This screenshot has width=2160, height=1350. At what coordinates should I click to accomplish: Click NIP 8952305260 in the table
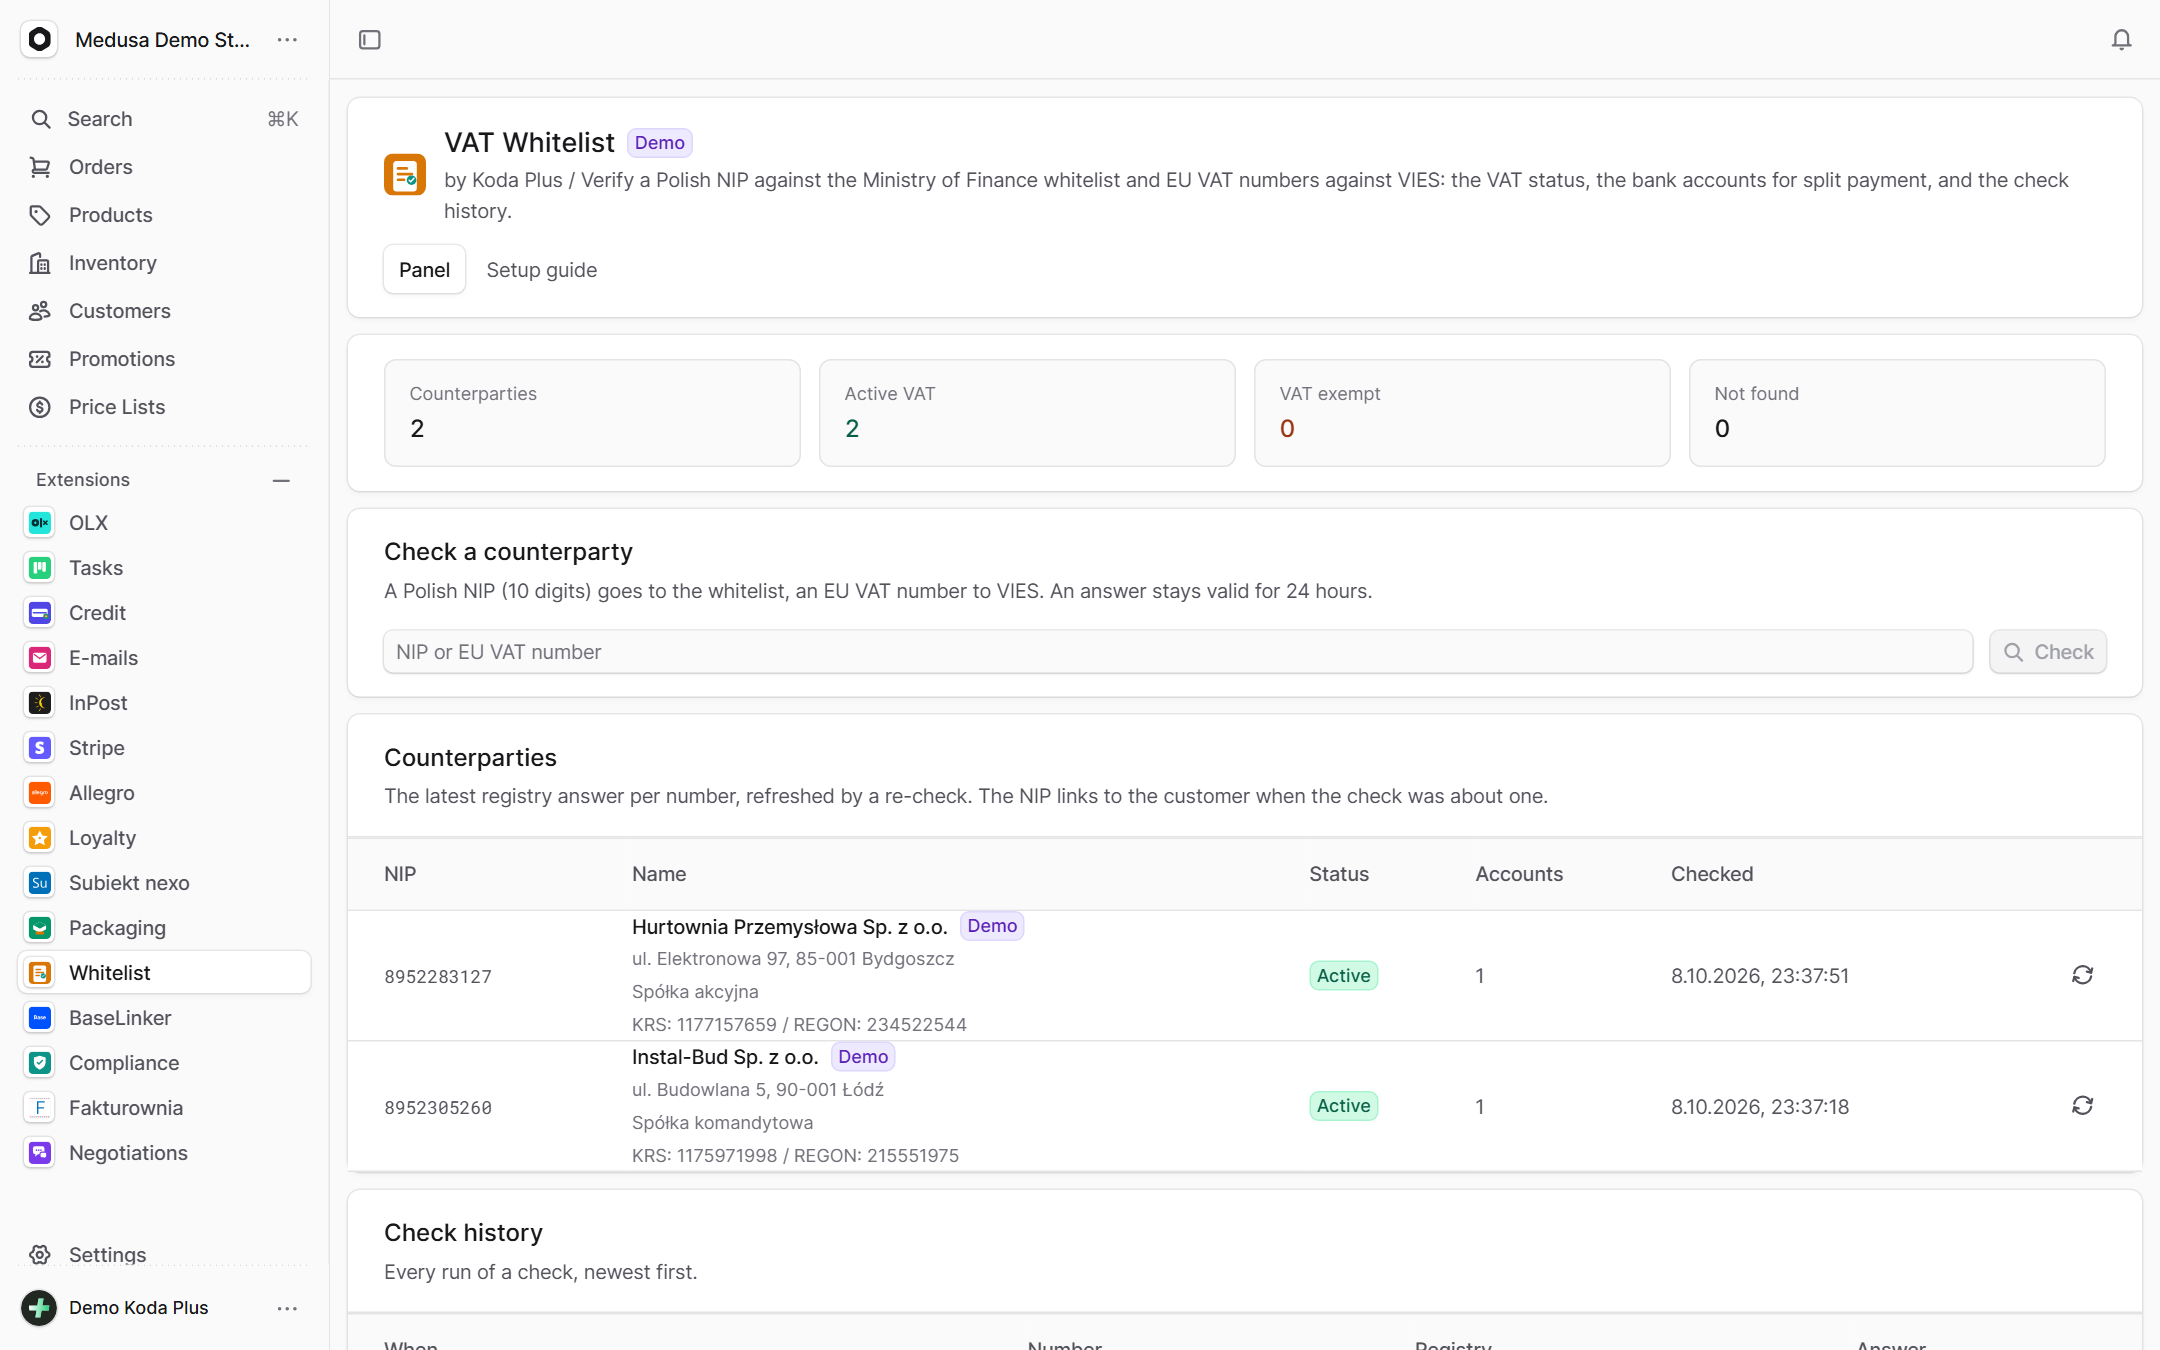coord(438,1107)
